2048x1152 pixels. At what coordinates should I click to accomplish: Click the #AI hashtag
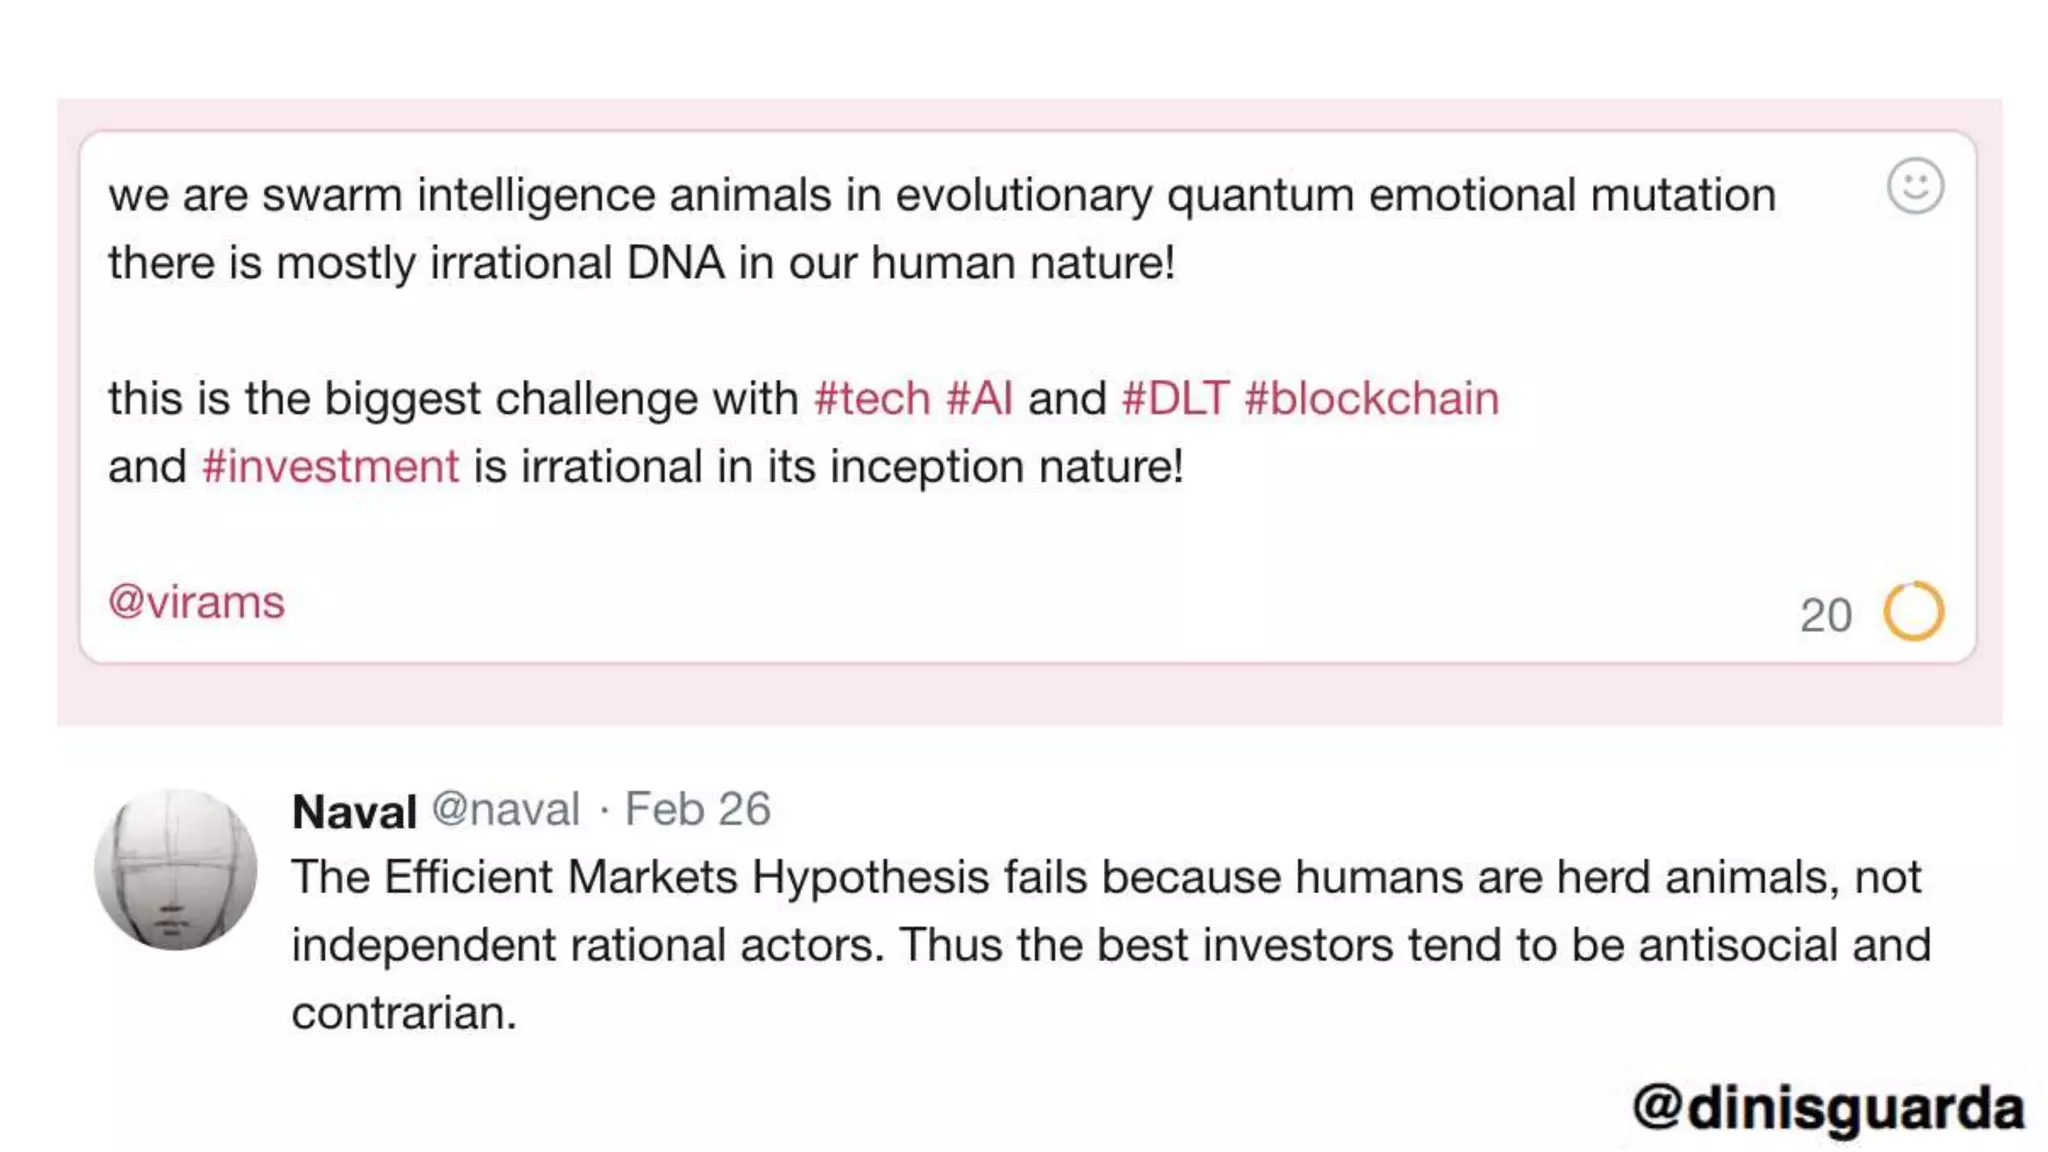(979, 399)
